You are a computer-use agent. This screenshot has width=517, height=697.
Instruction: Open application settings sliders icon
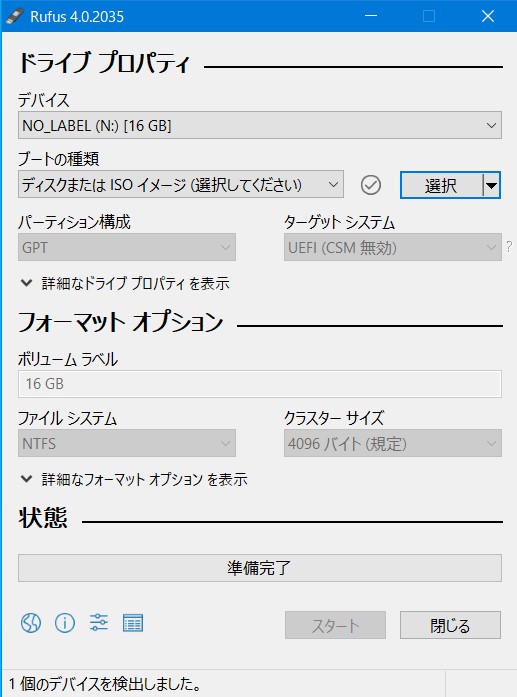(x=99, y=623)
